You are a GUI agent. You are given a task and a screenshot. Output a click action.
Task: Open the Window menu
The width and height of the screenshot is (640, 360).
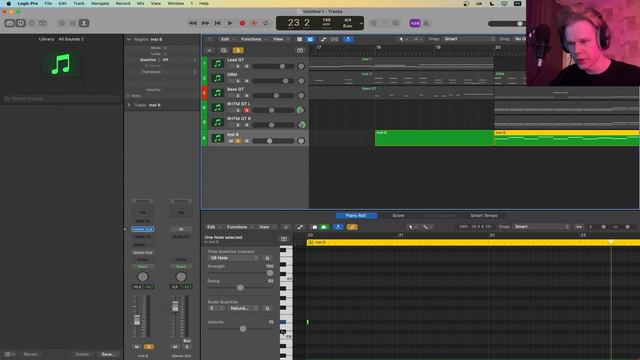coord(176,3)
